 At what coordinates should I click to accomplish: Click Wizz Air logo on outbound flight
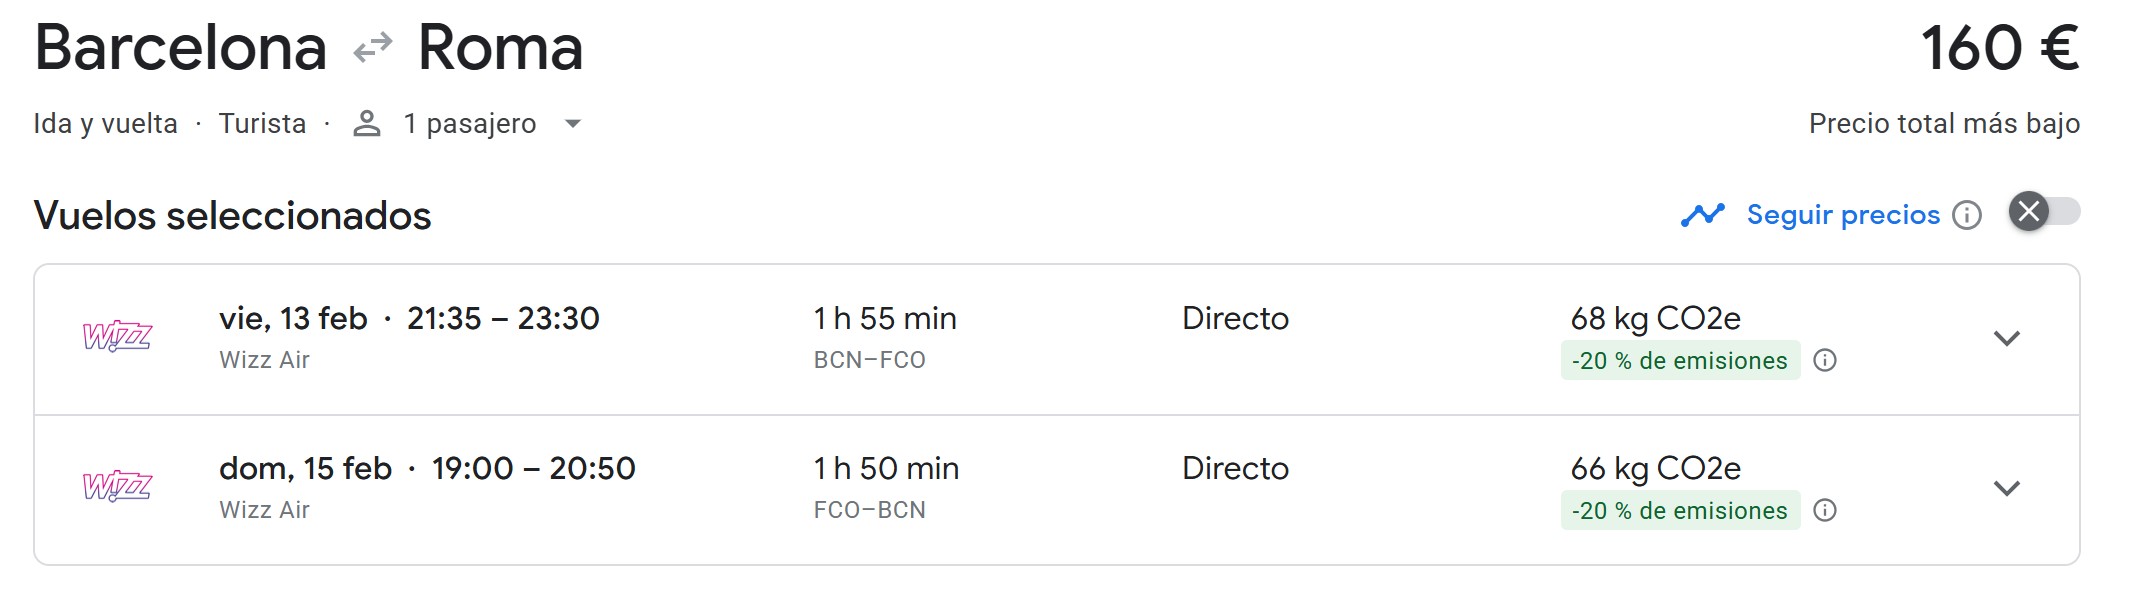117,337
